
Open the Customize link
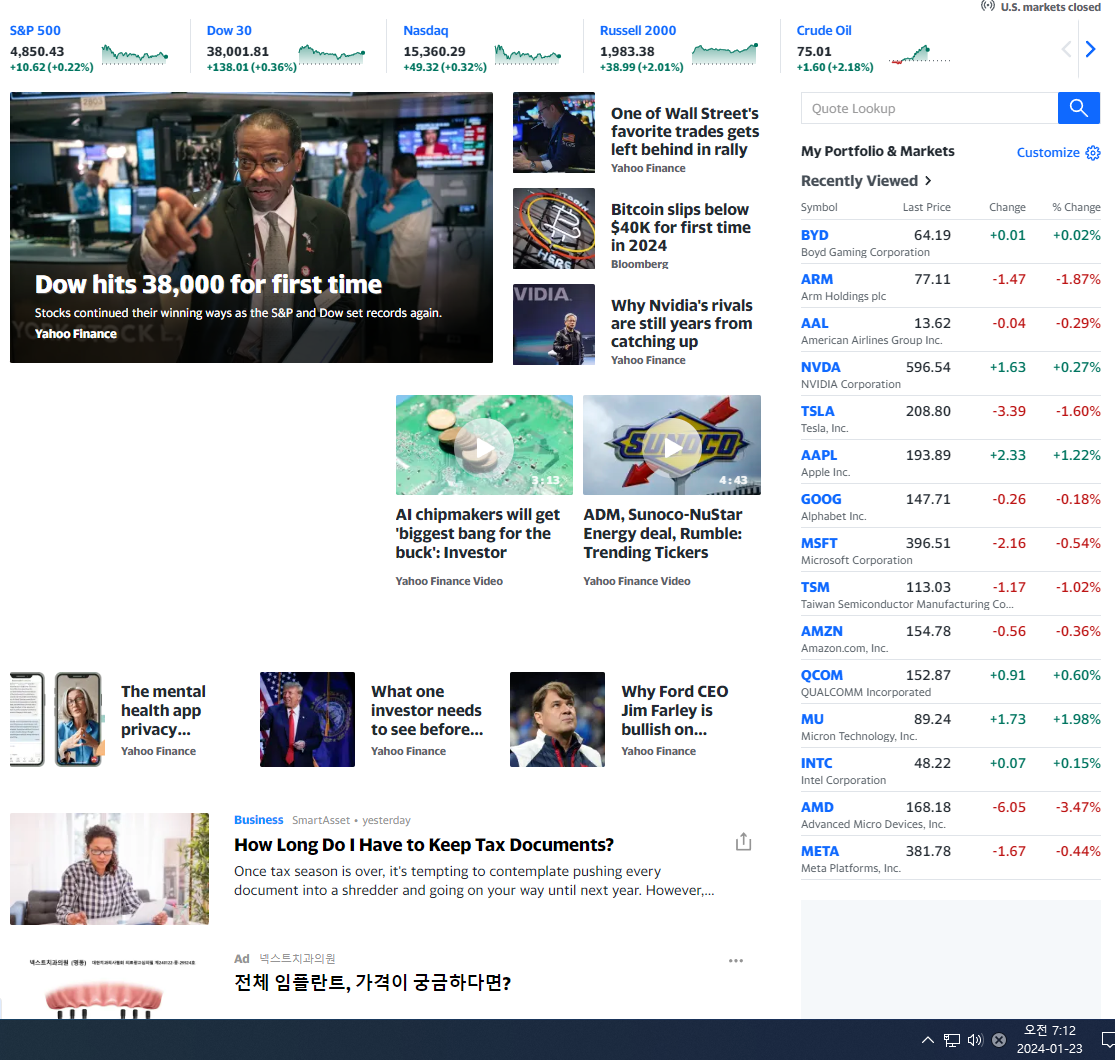[x=1048, y=153]
